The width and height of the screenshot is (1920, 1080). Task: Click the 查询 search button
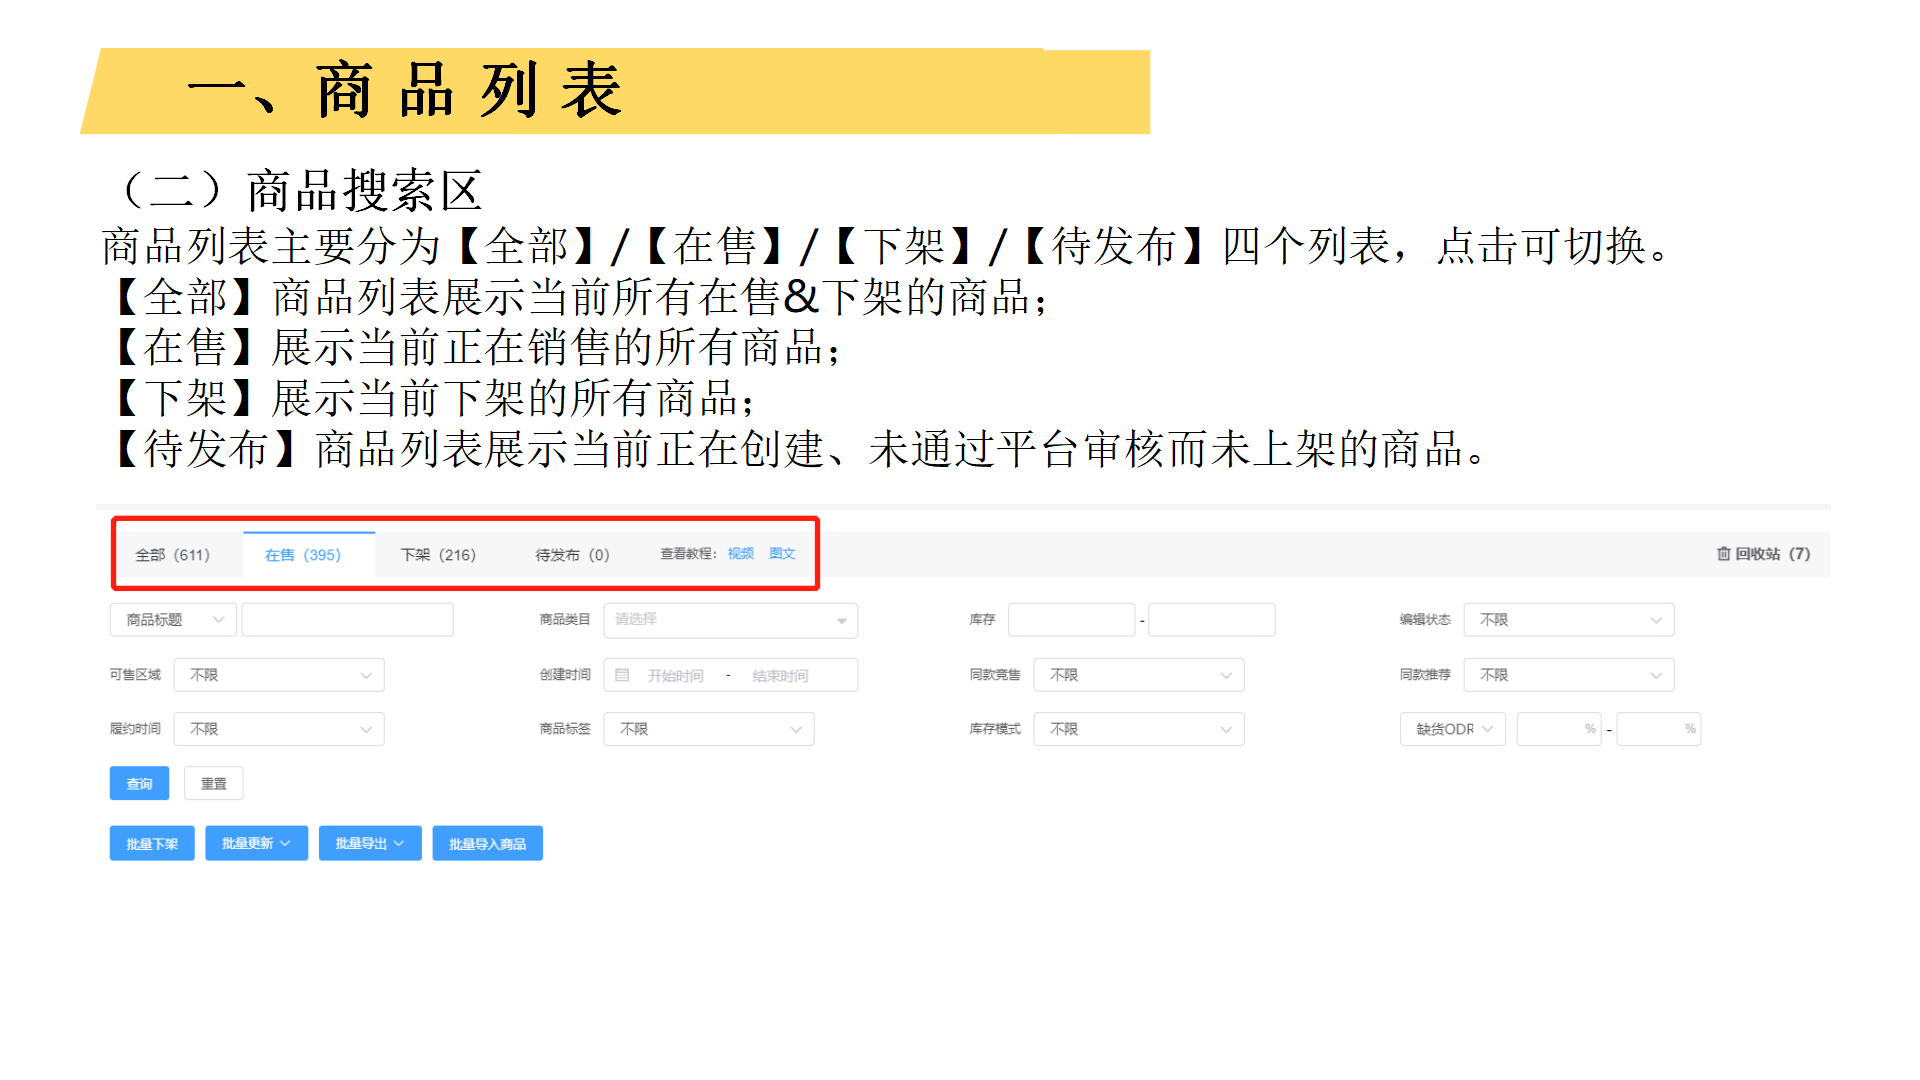pyautogui.click(x=139, y=783)
